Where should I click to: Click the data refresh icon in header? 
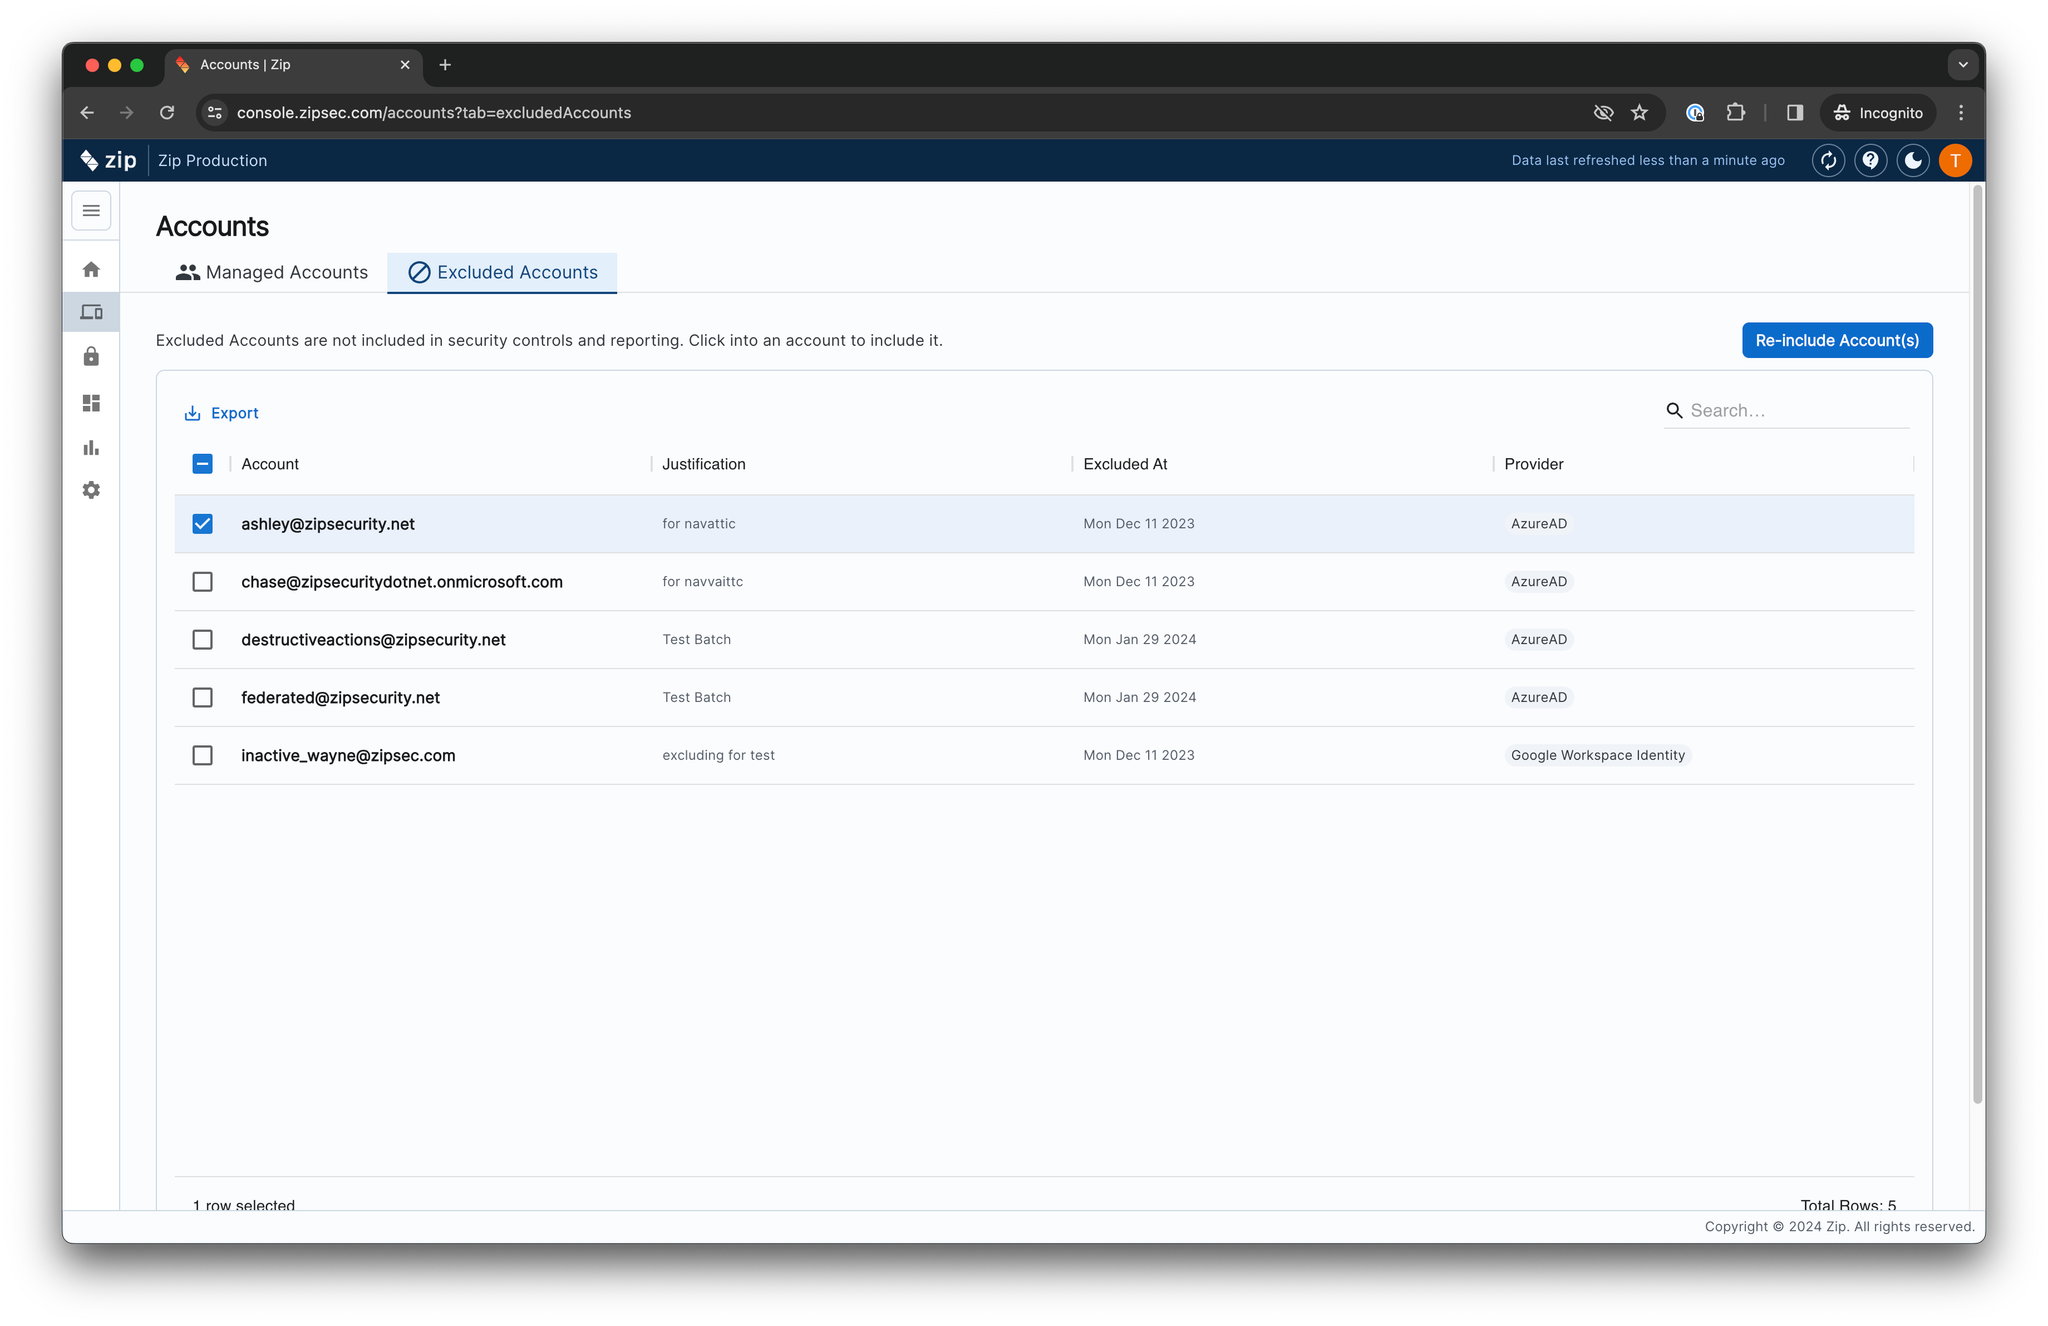(1828, 160)
